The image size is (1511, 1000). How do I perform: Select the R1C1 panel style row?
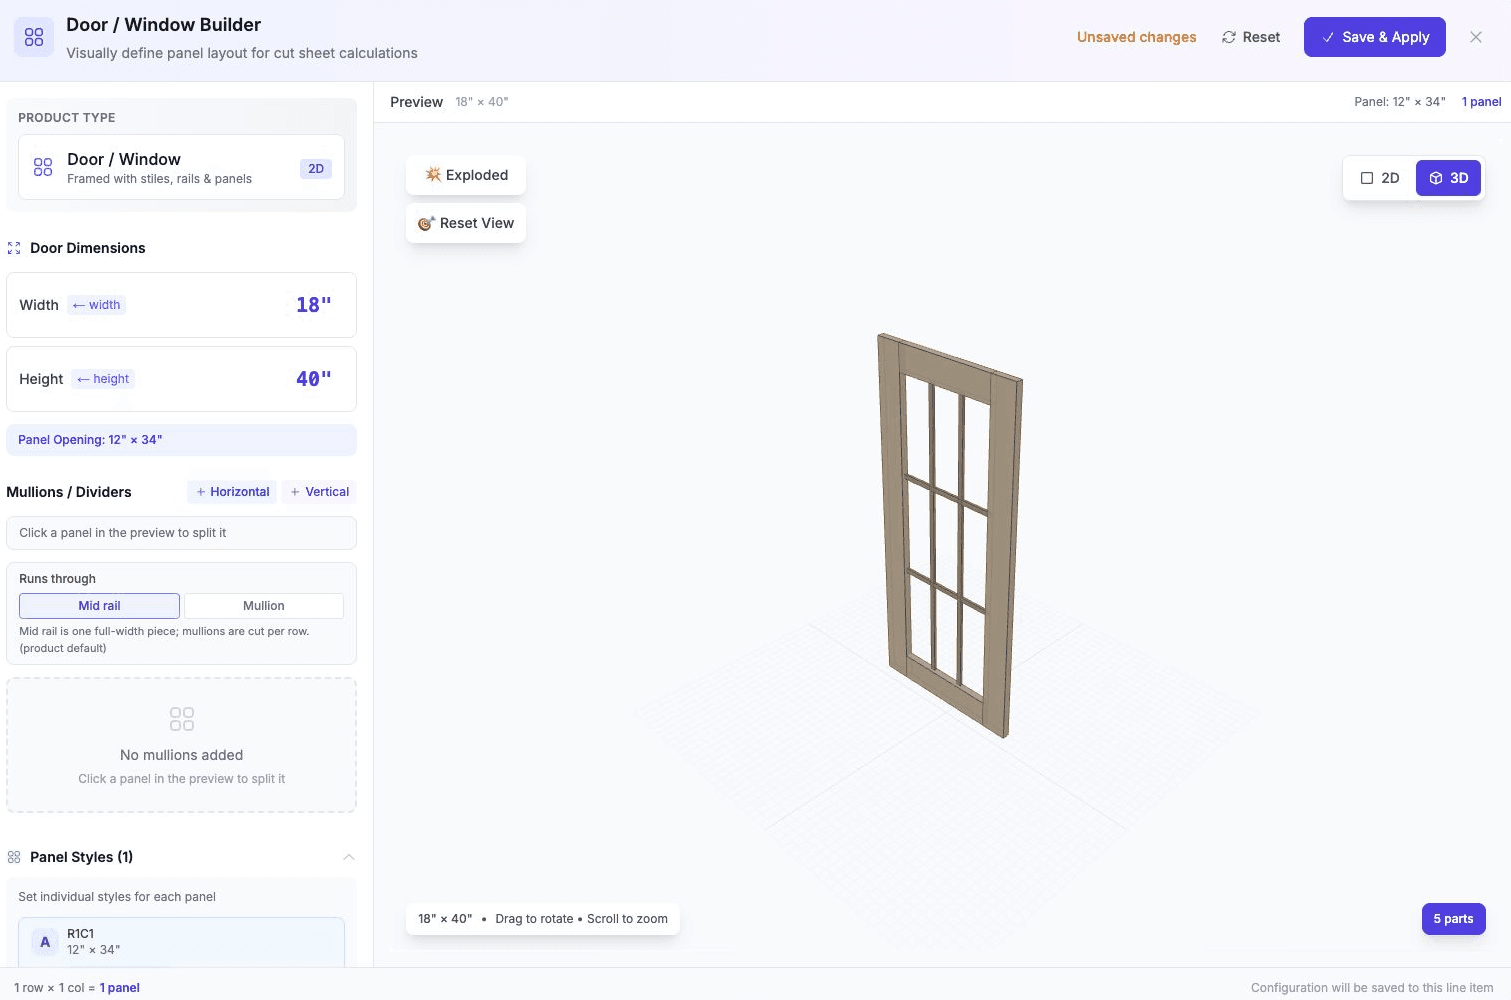coord(182,942)
